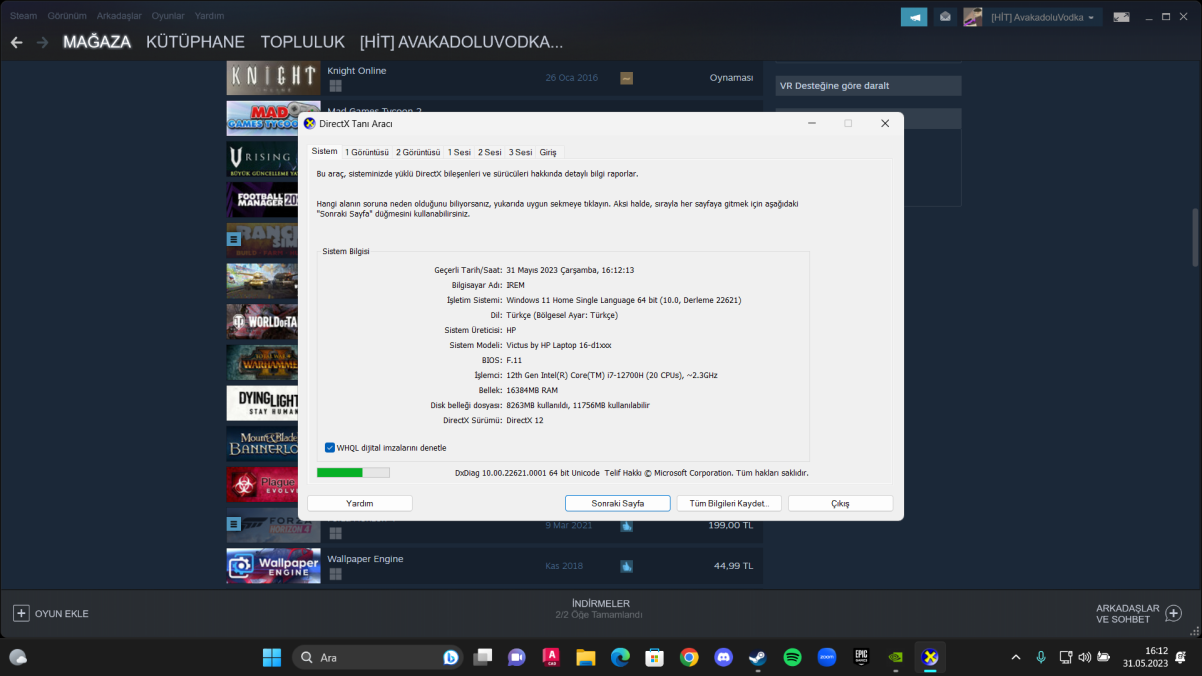This screenshot has height=676, width=1202.
Task: Open the Sistem tab
Action: [324, 151]
